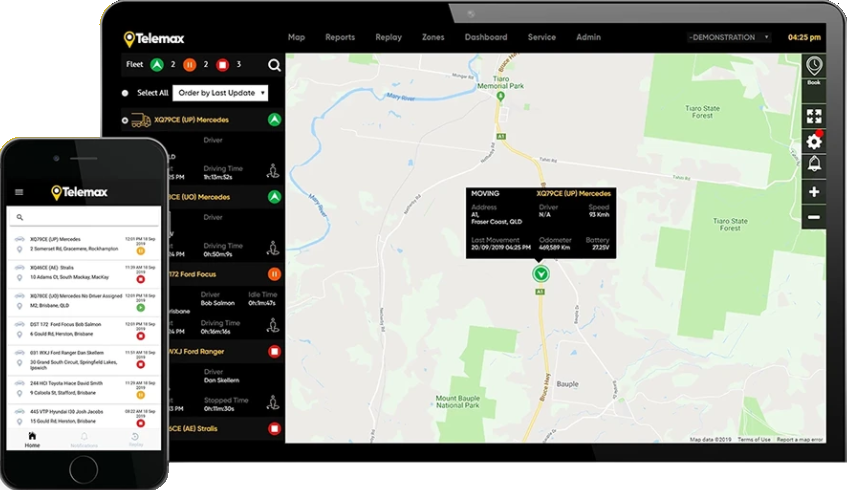Open phone Home tab
The width and height of the screenshot is (847, 490).
tap(32, 440)
